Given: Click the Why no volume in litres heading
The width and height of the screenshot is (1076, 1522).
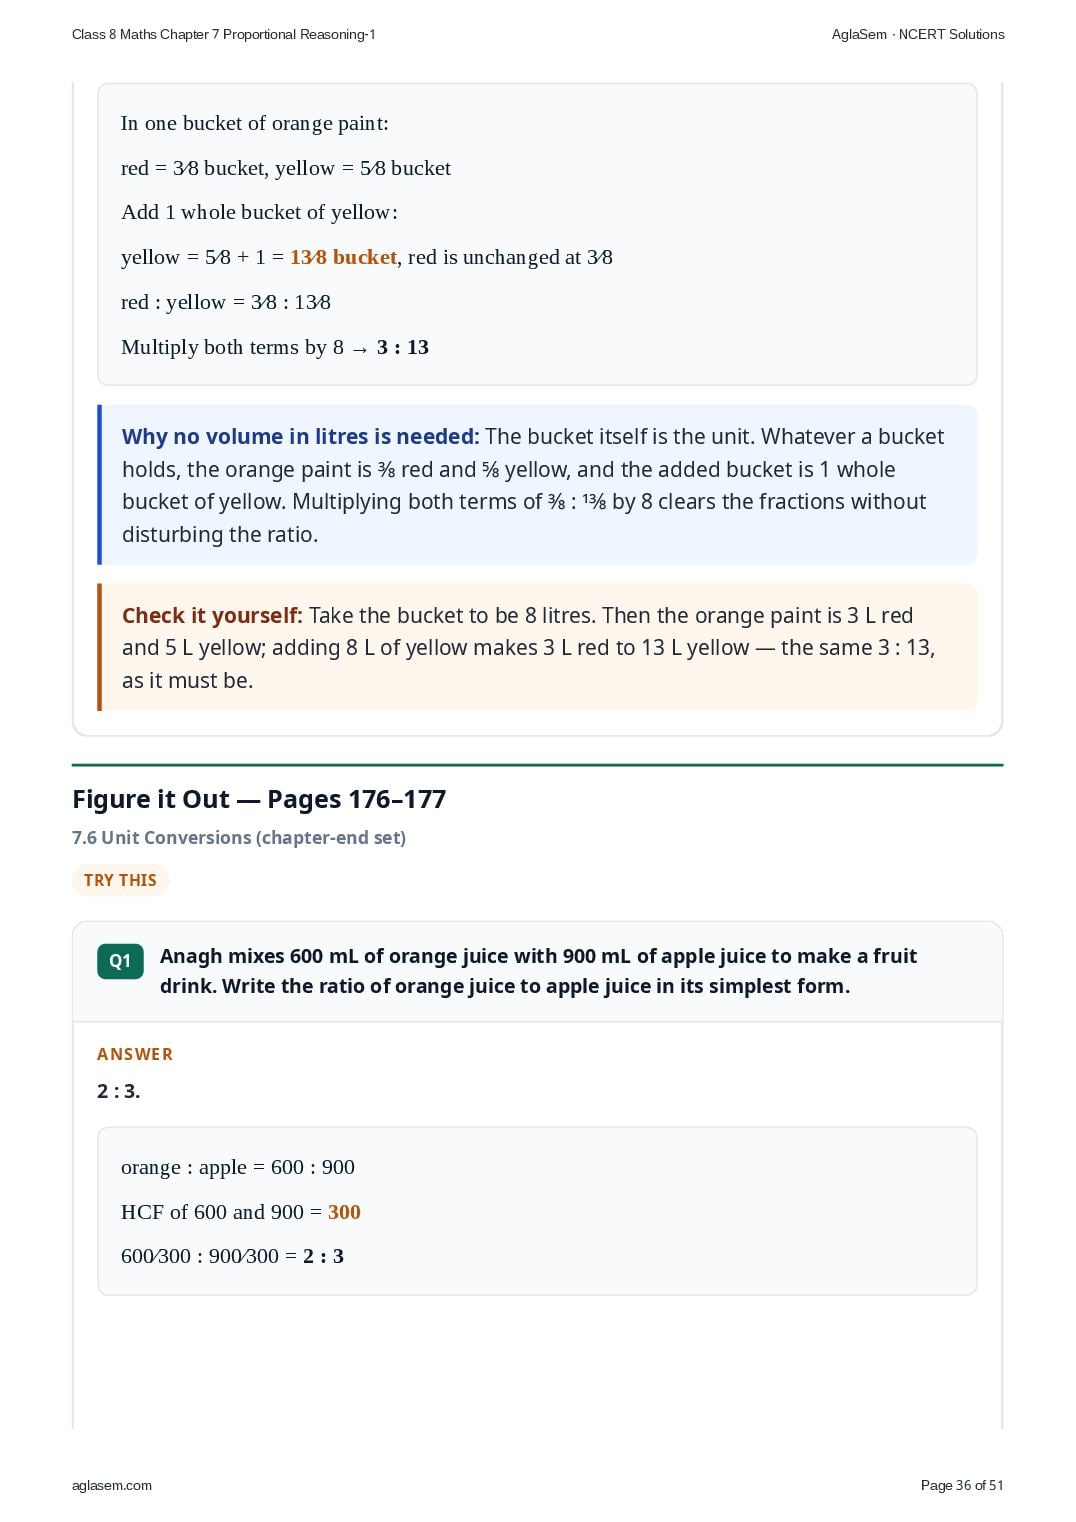Looking at the screenshot, I should point(300,436).
